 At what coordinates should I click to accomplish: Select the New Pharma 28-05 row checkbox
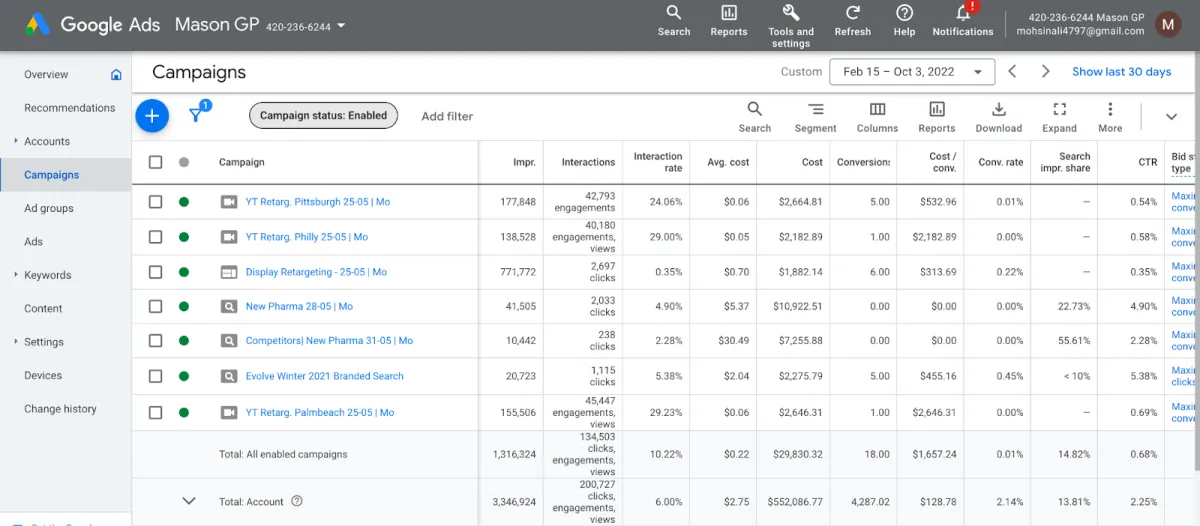(x=155, y=306)
